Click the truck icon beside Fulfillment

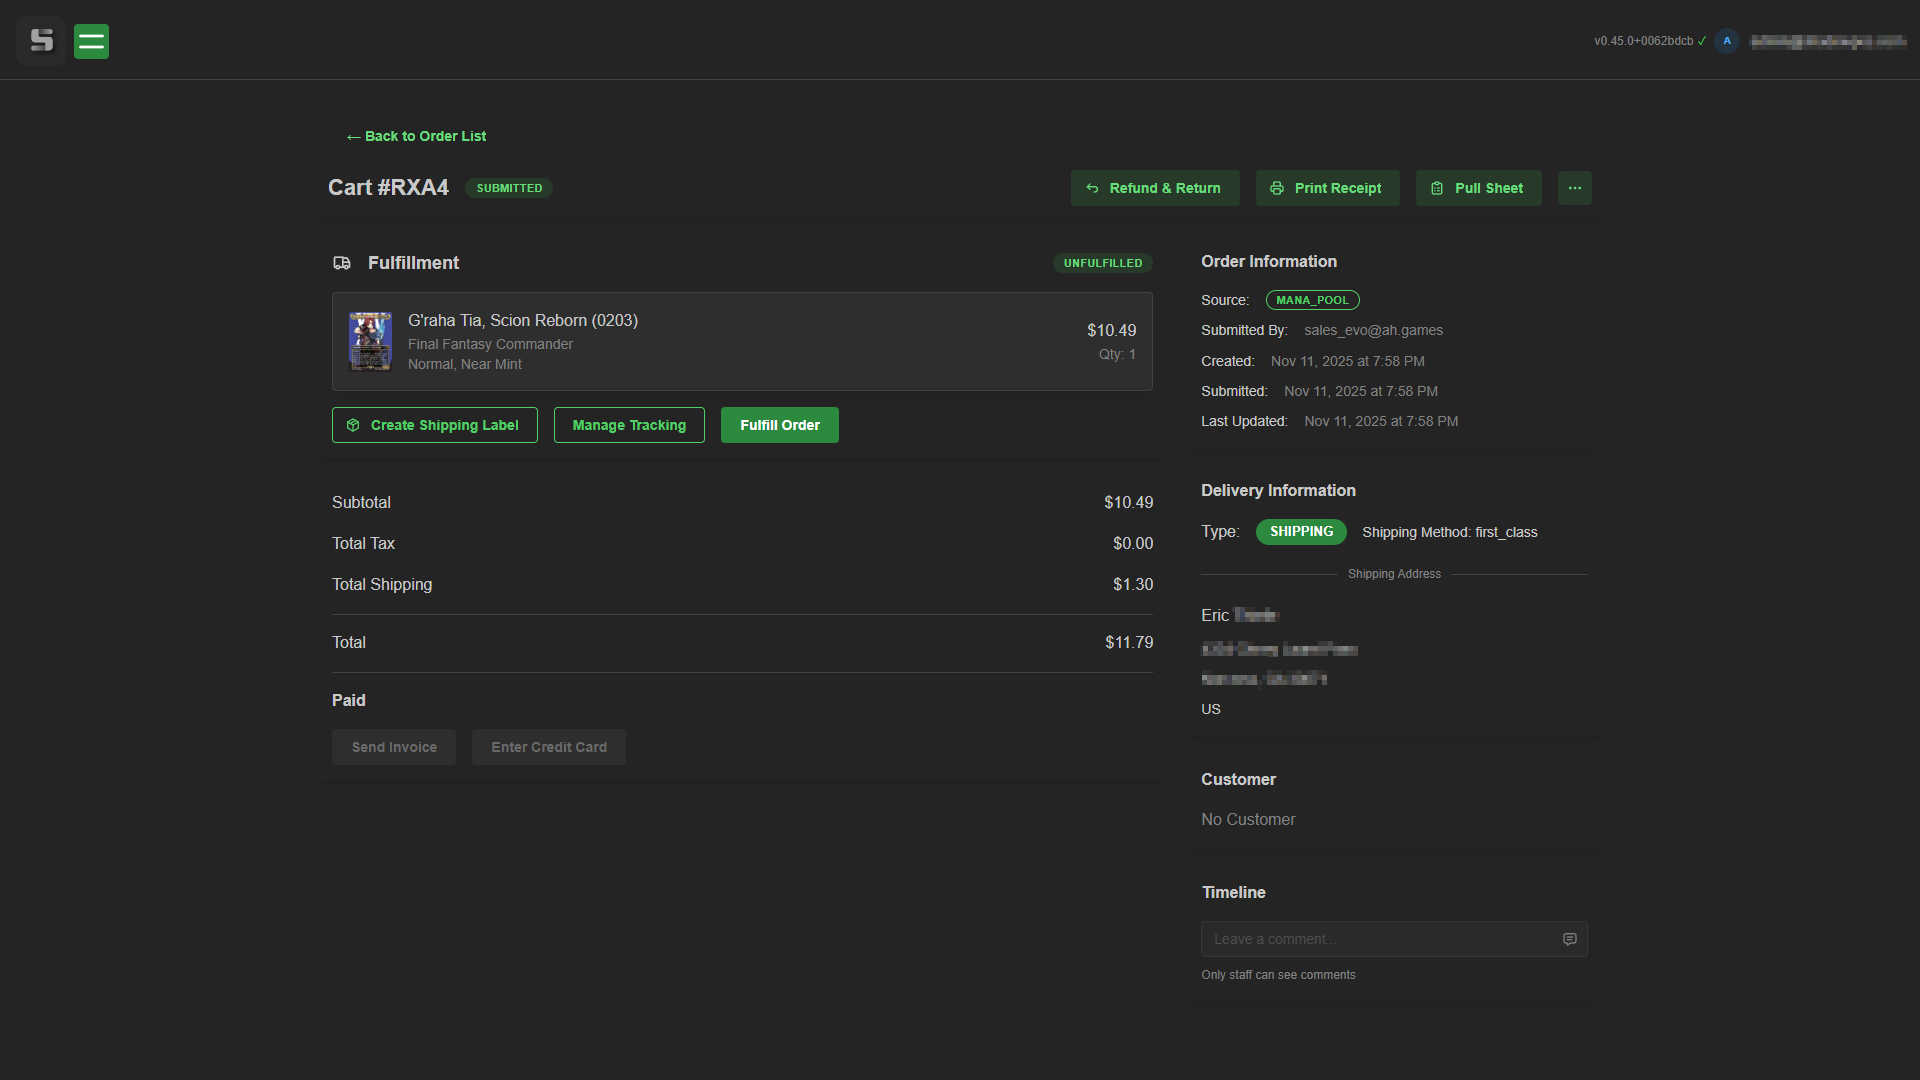click(342, 263)
